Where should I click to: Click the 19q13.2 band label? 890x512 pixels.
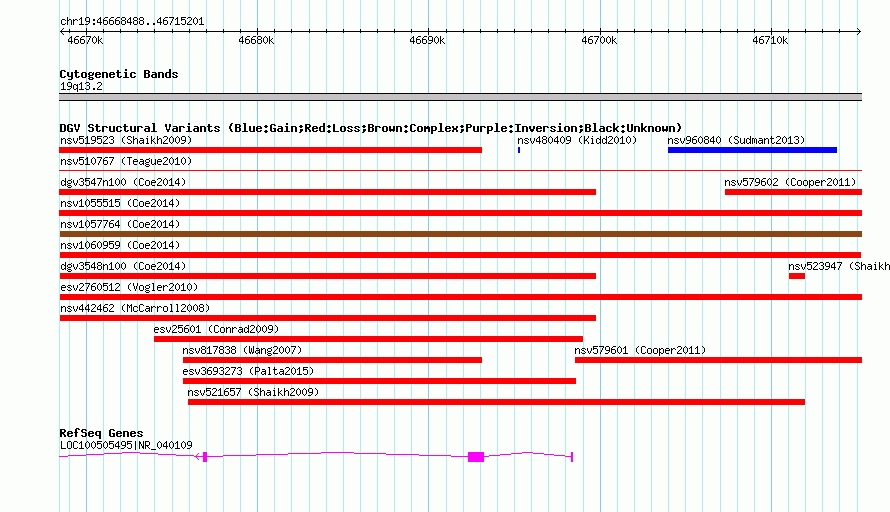(x=81, y=86)
